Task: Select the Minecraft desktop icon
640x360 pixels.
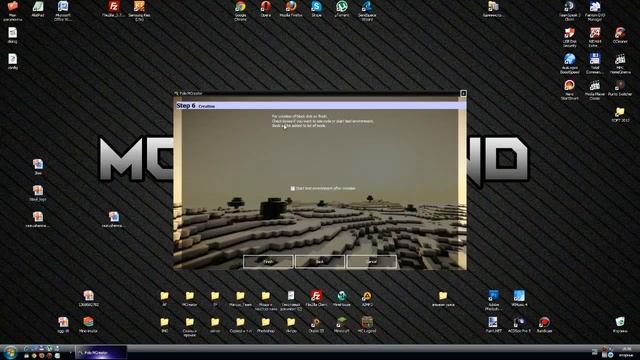Action: pyautogui.click(x=342, y=325)
